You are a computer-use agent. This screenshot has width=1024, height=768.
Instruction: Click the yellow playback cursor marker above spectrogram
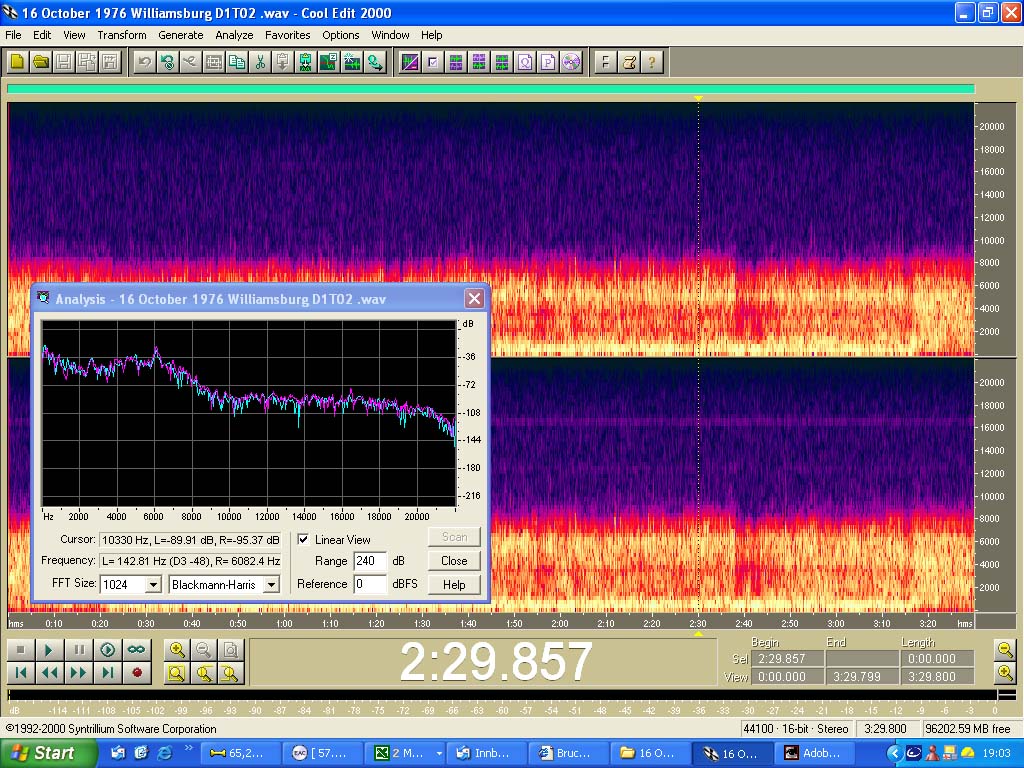(698, 98)
